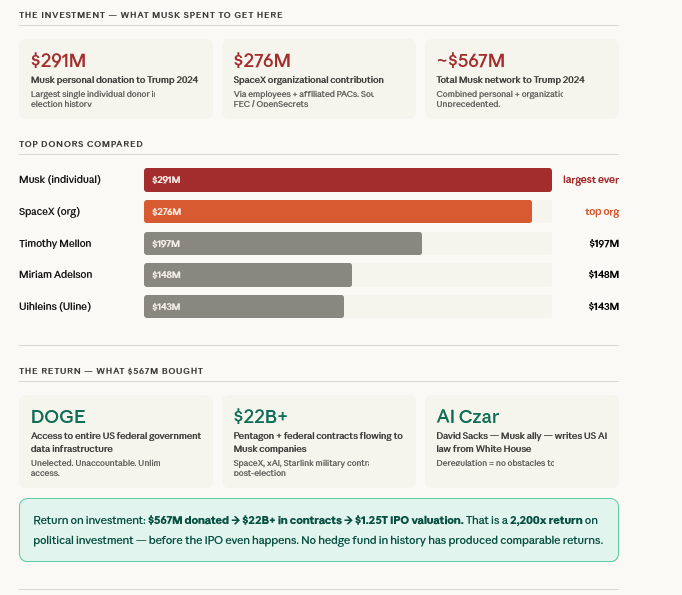Image resolution: width=682 pixels, height=595 pixels.
Task: Click the AI Czar David Sacks card
Action: coord(522,441)
